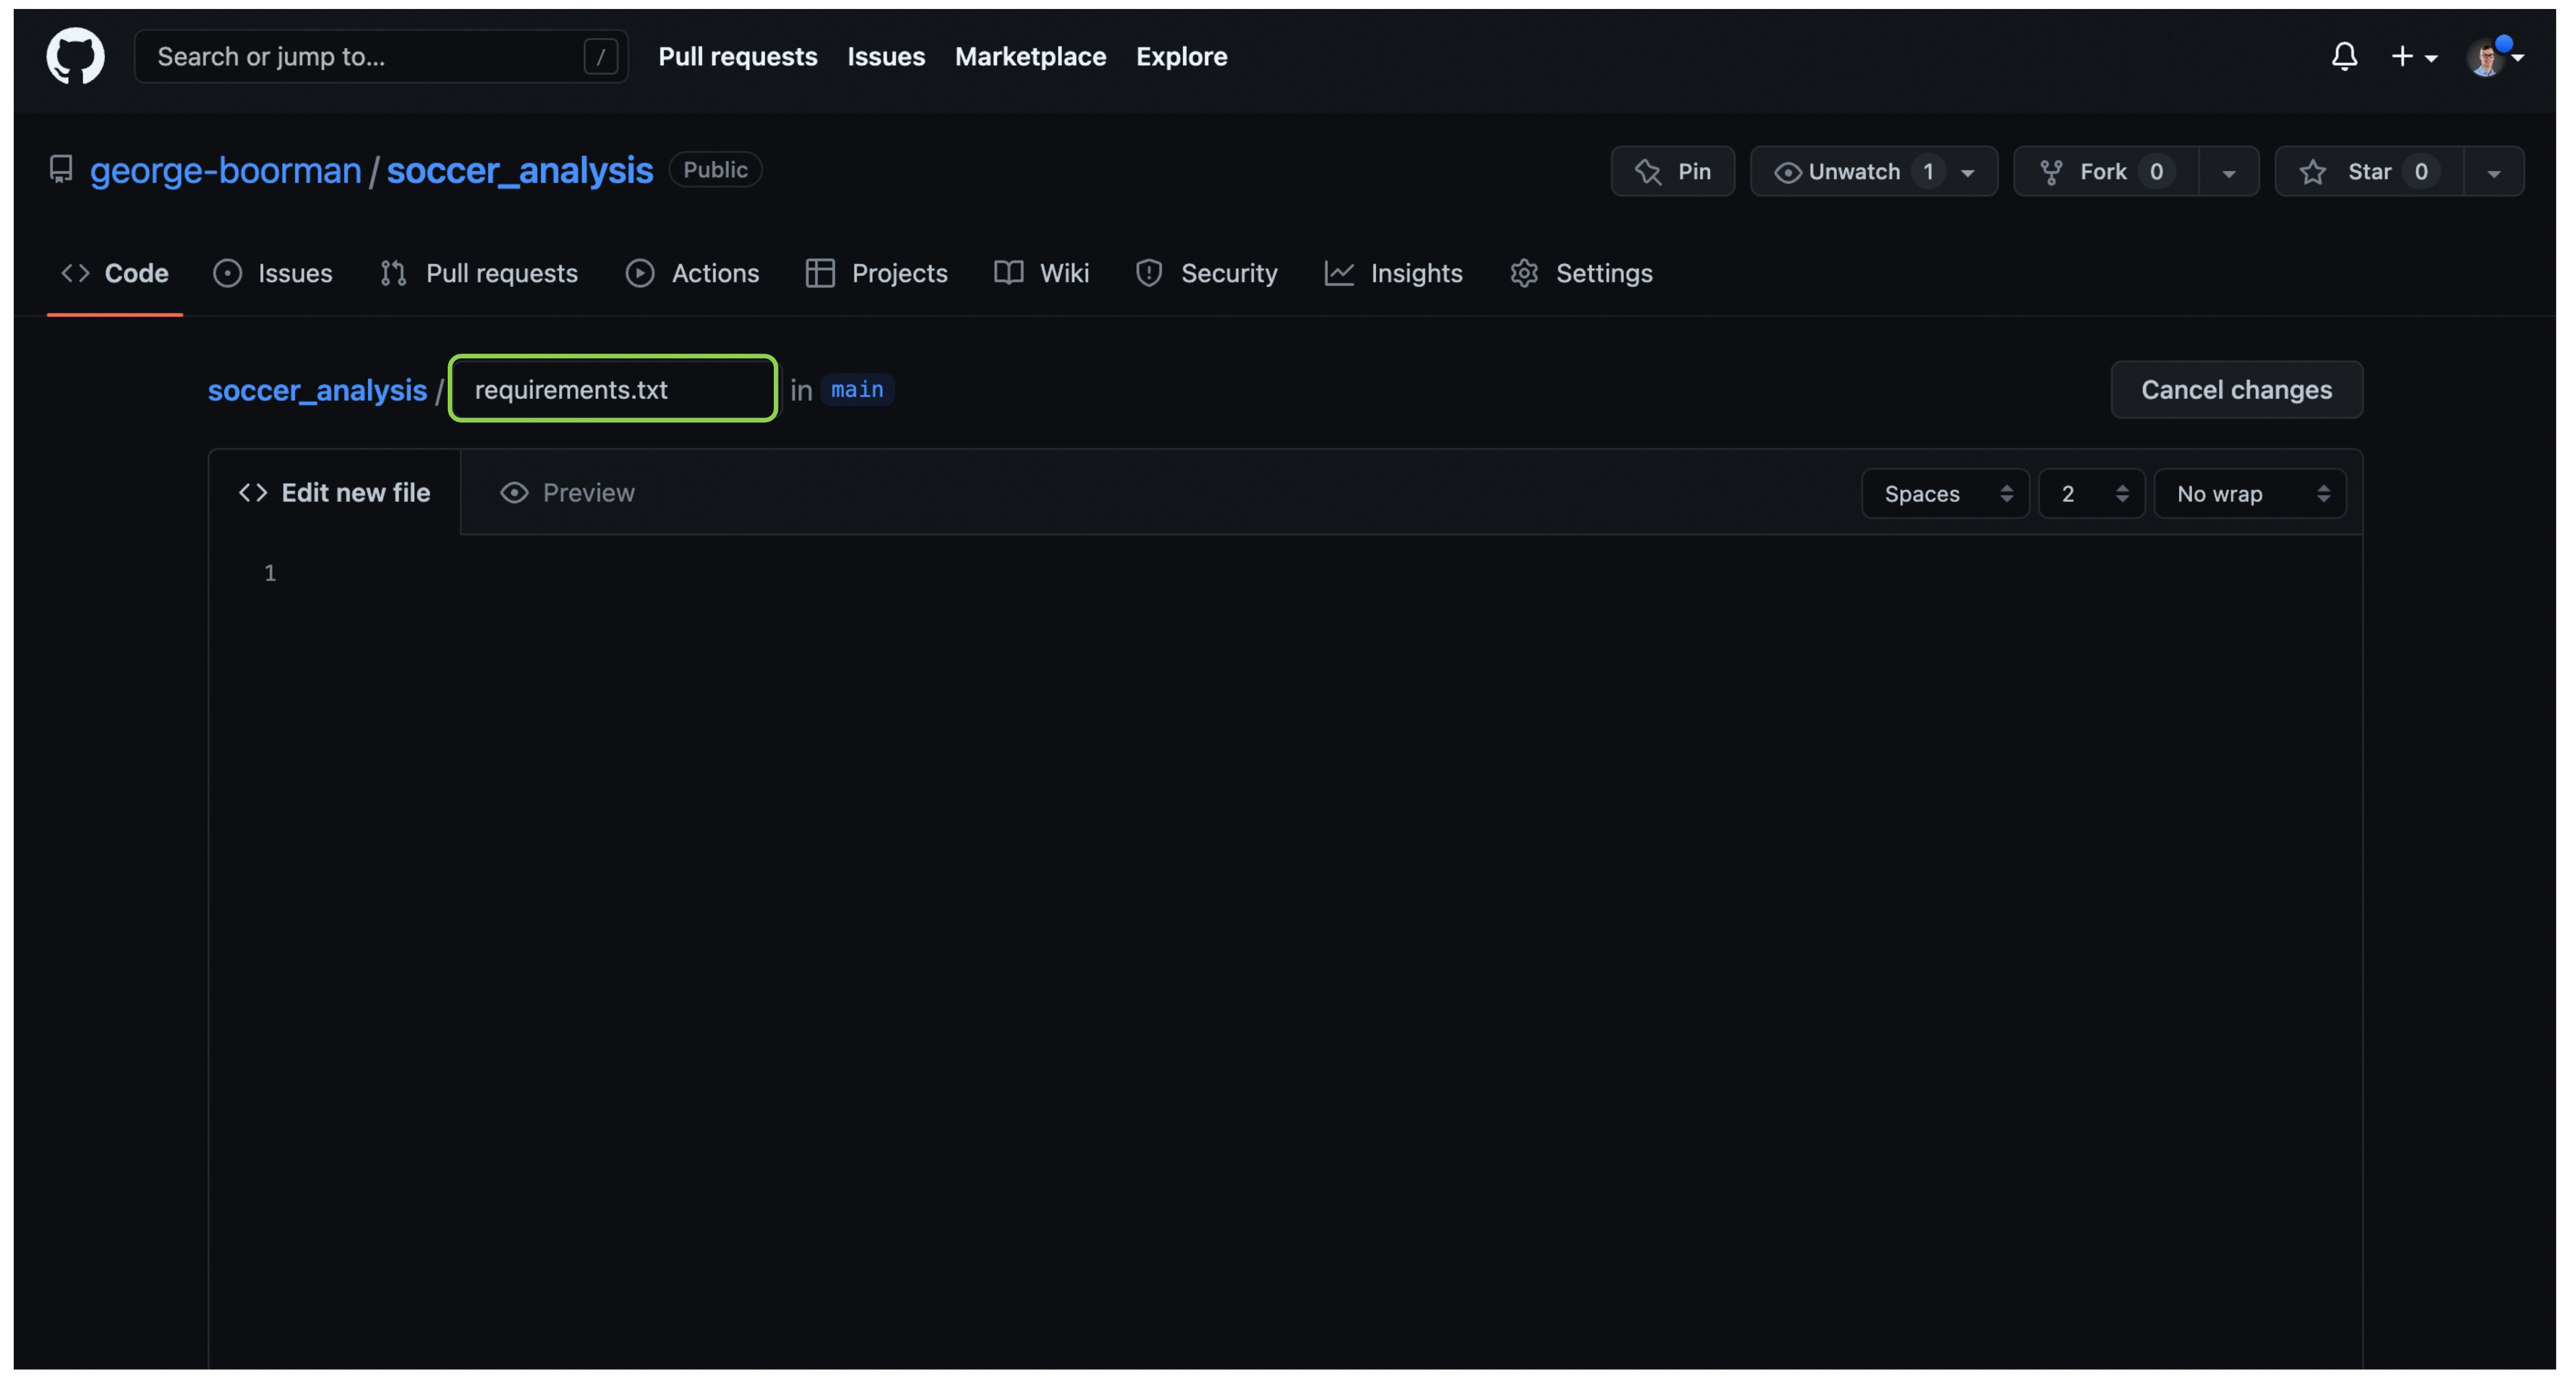
Task: Open Marketplace in the top navigation
Action: (1030, 56)
